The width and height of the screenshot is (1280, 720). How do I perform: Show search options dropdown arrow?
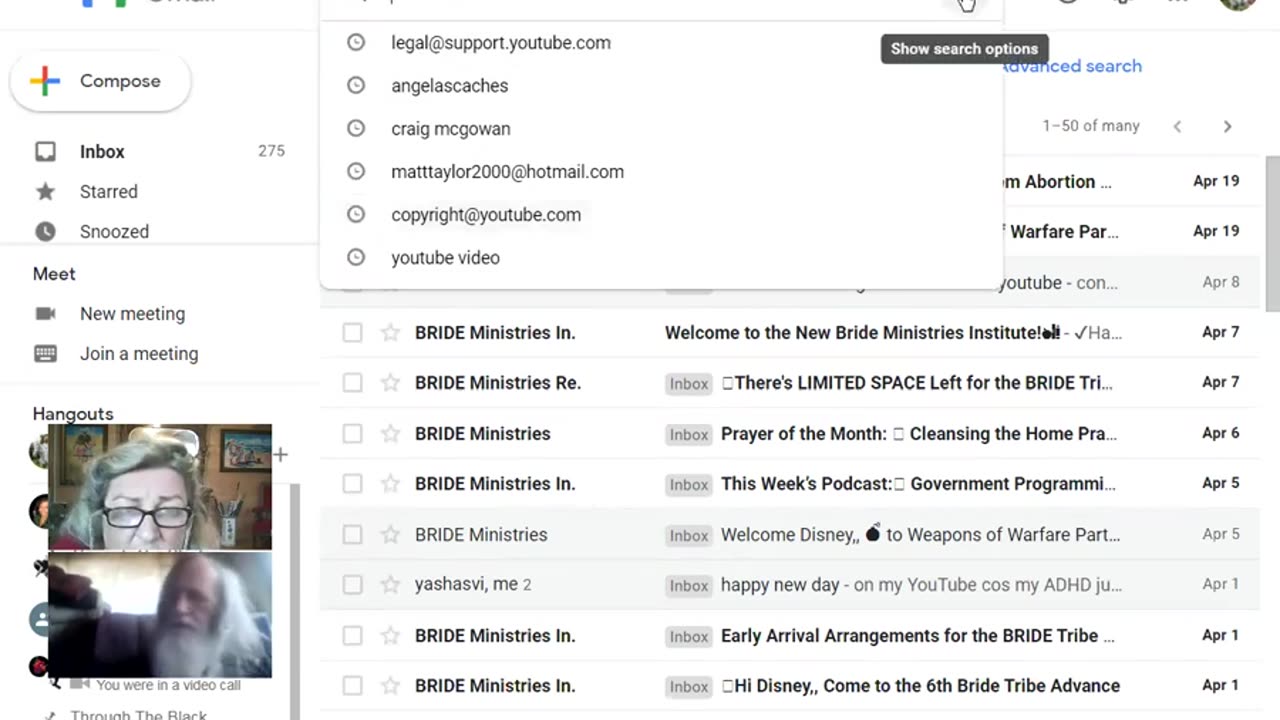(965, 5)
